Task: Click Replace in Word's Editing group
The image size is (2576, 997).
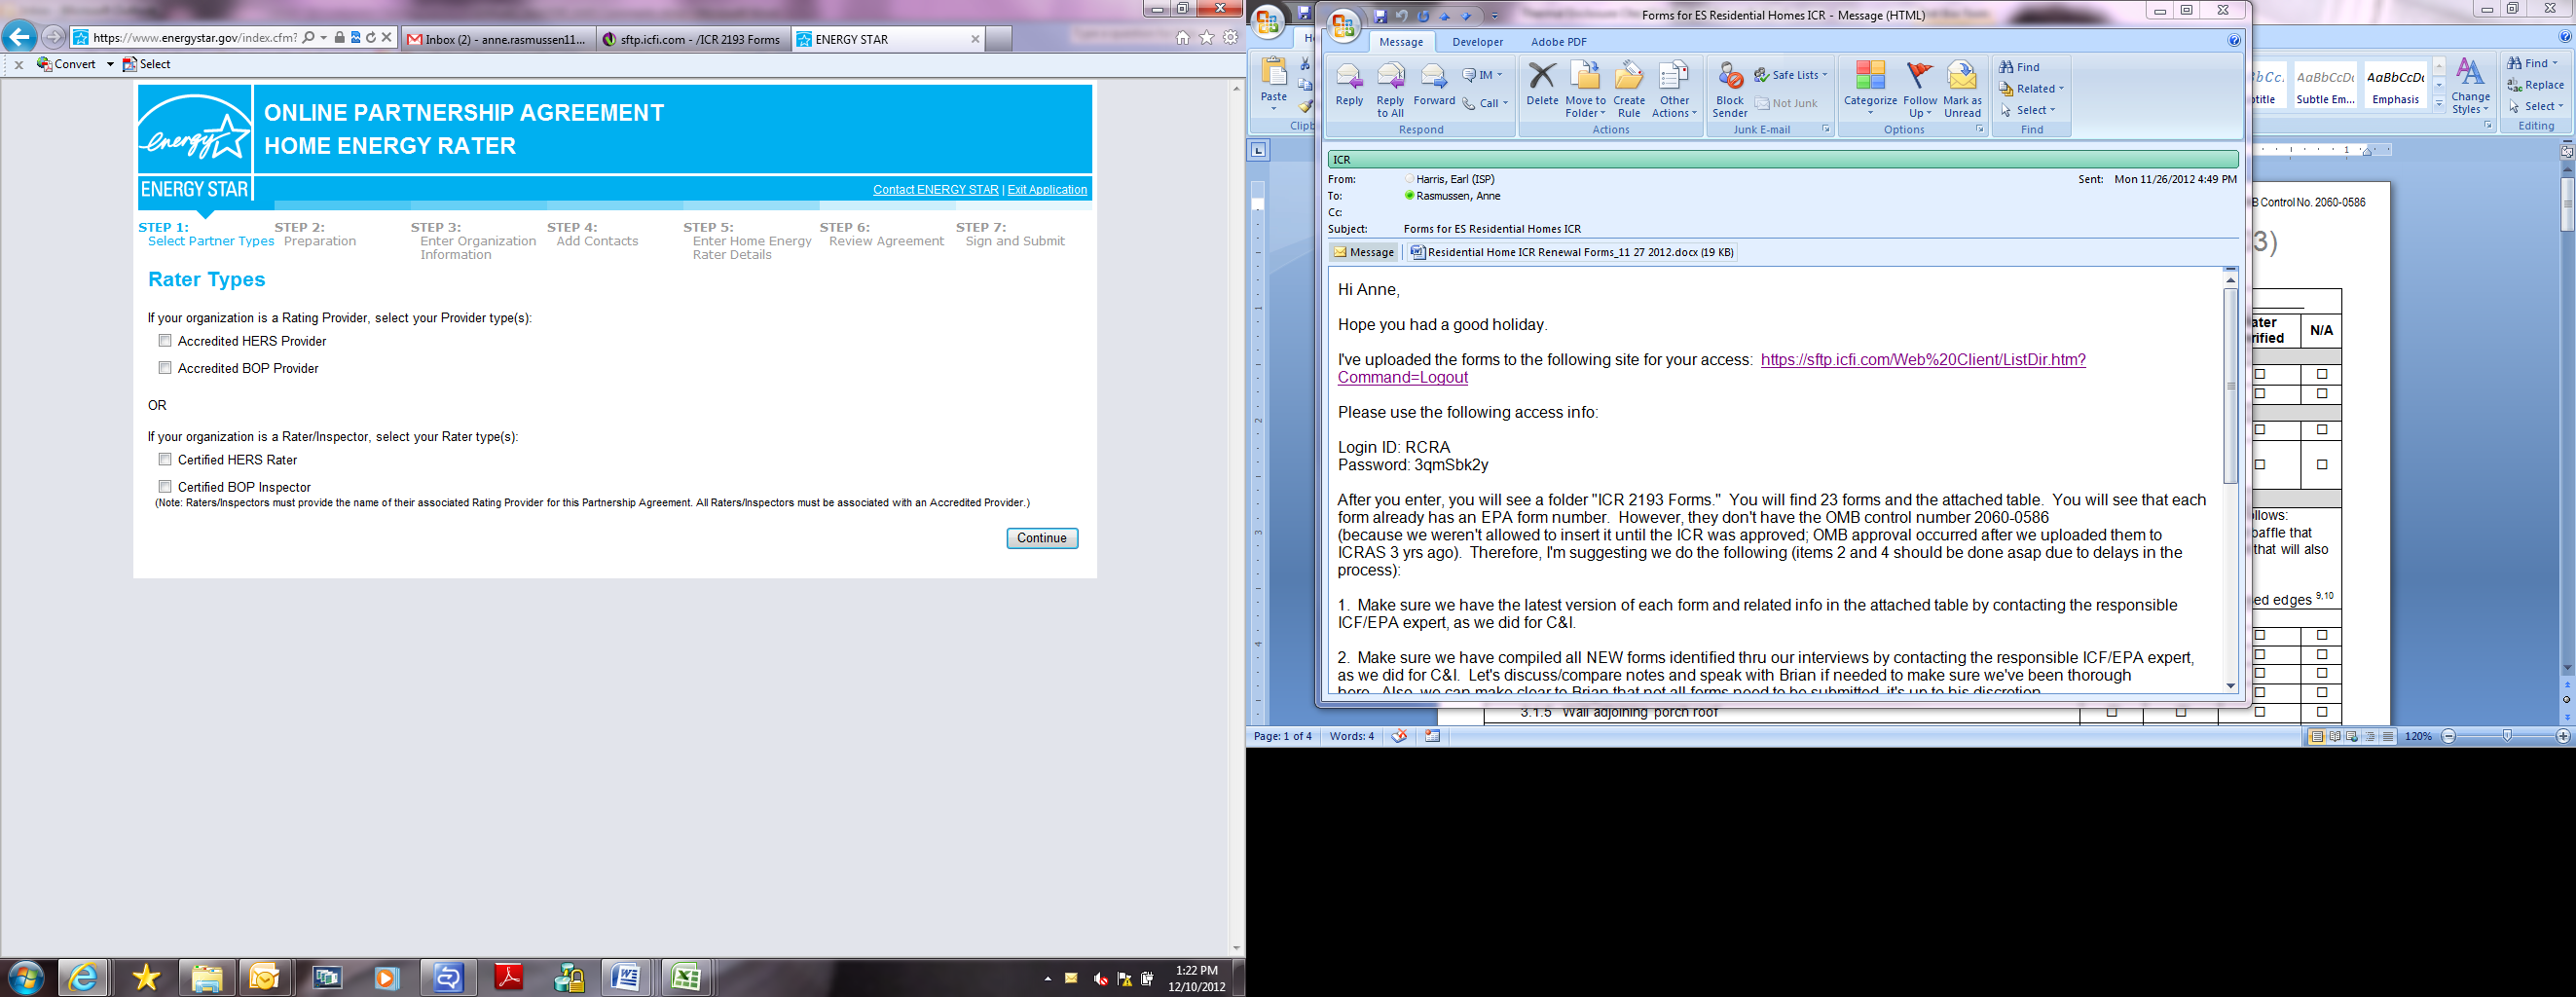Action: (x=2535, y=85)
